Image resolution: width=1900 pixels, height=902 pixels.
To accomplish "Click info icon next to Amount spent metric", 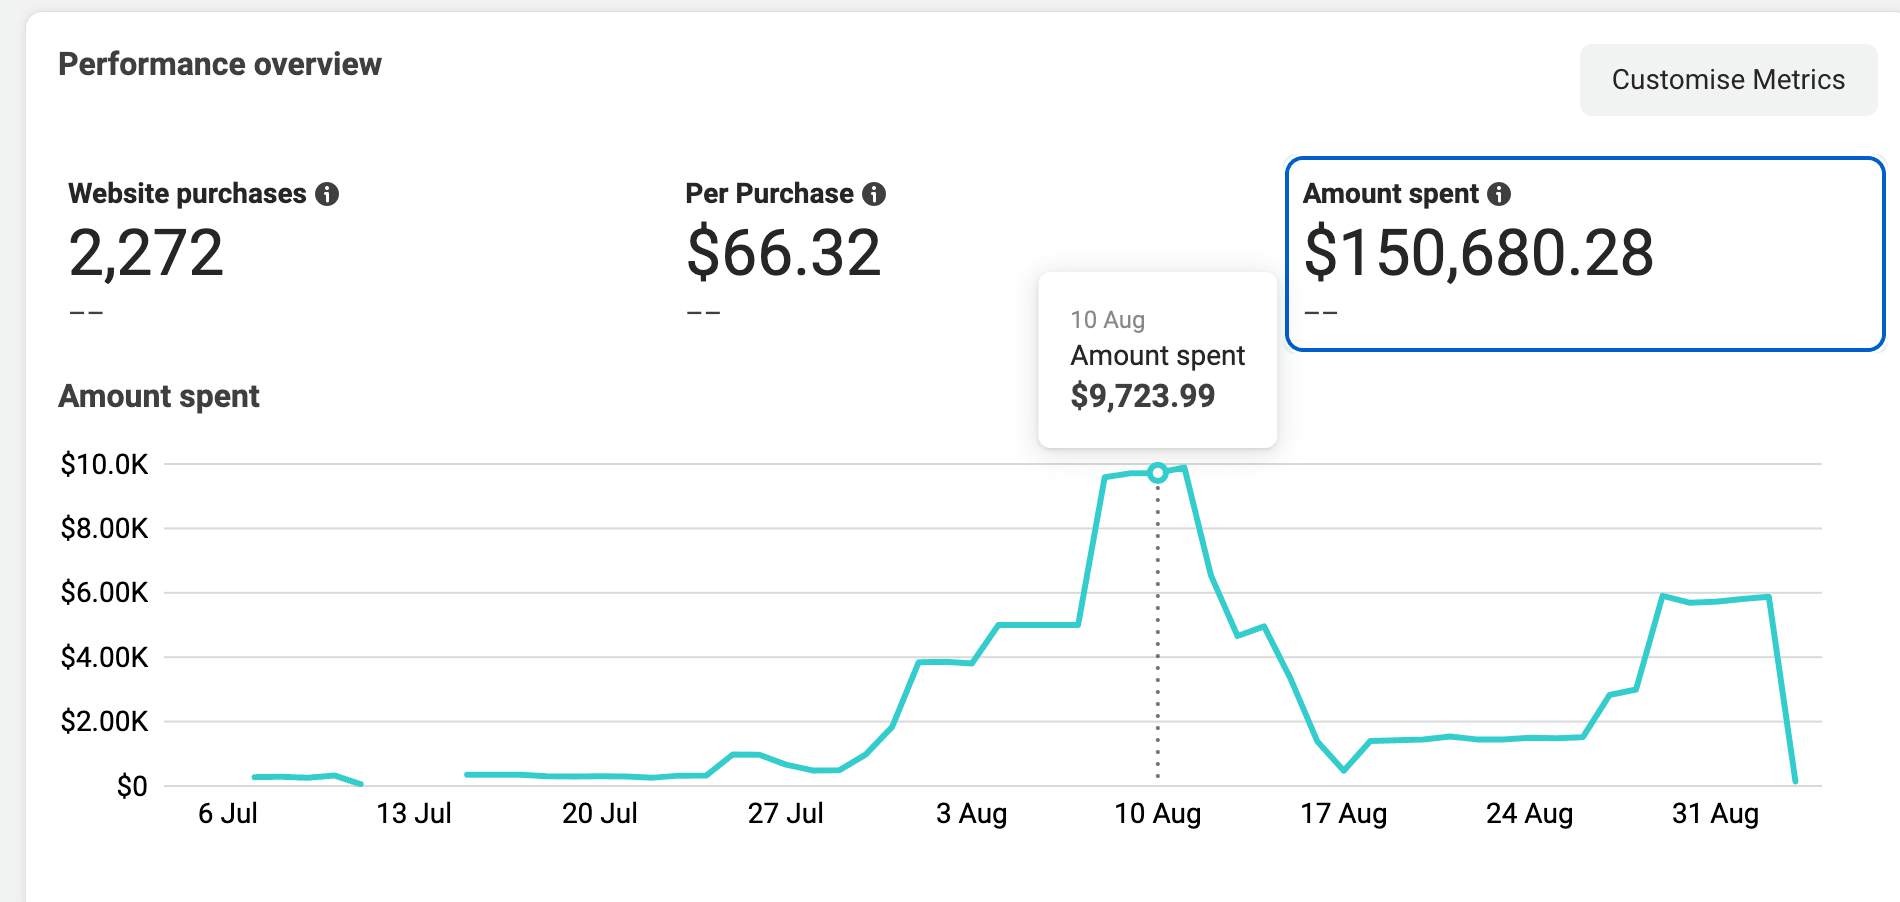I will point(1498,194).
